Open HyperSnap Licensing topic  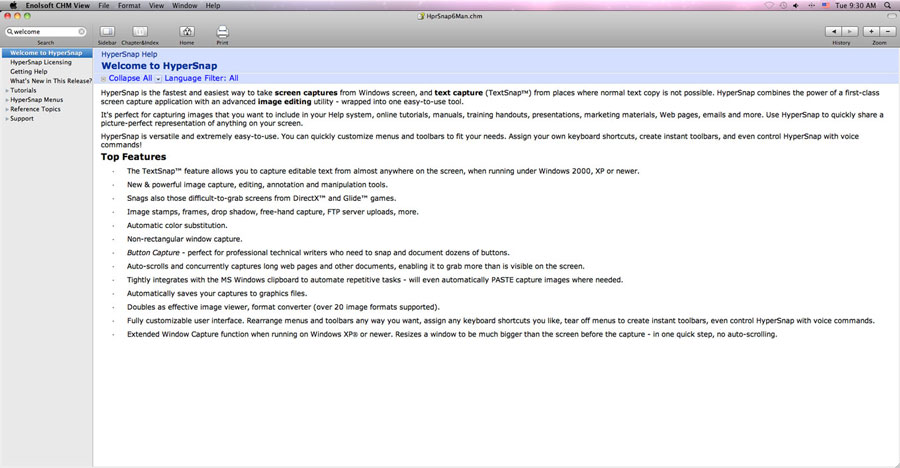[x=41, y=62]
